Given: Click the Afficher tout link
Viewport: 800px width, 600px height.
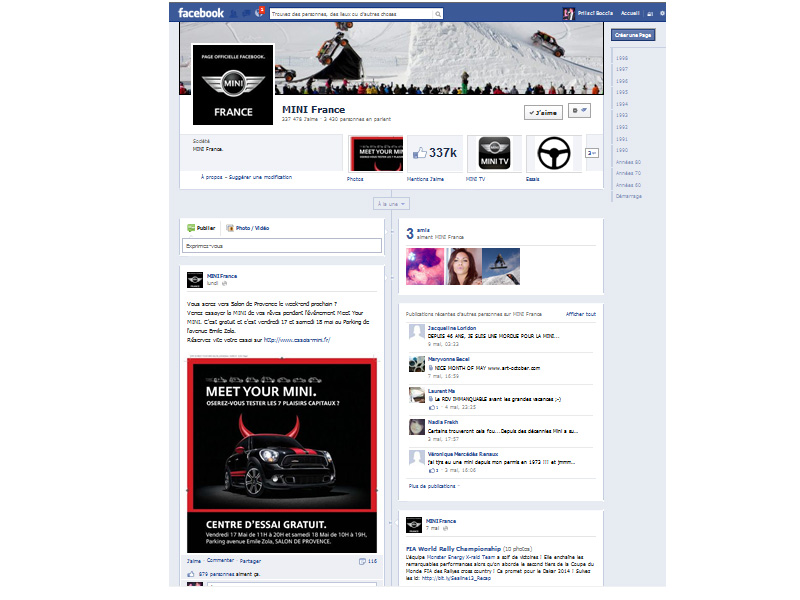Looking at the screenshot, I should (x=581, y=314).
